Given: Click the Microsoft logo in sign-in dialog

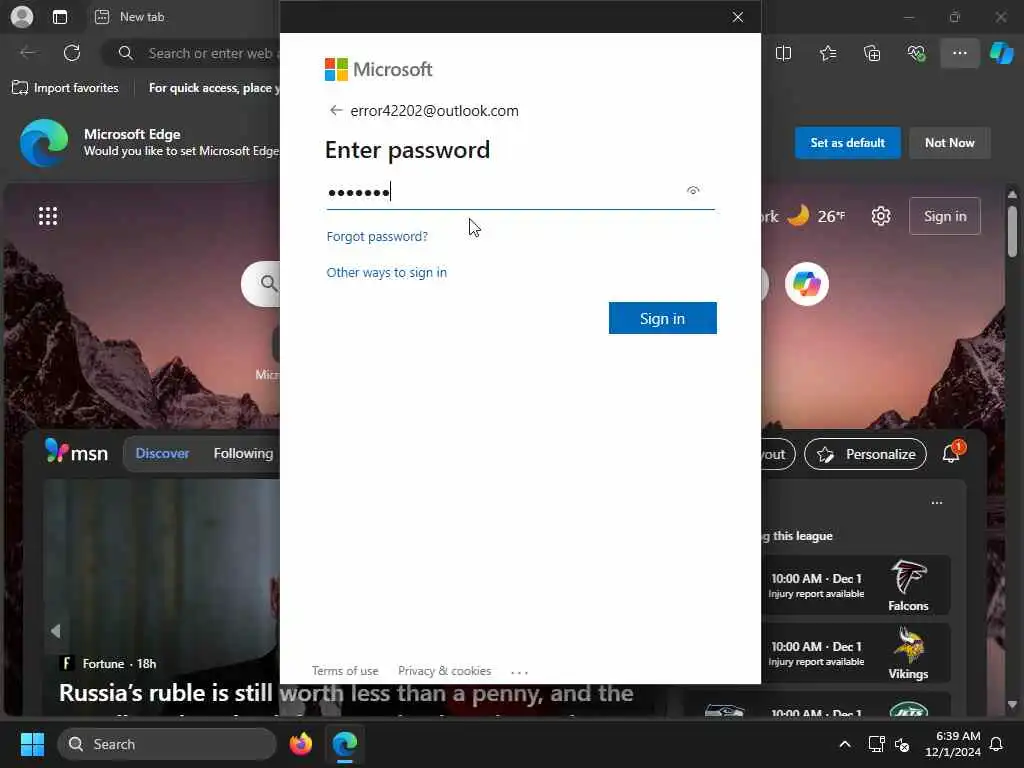Looking at the screenshot, I should [379, 69].
